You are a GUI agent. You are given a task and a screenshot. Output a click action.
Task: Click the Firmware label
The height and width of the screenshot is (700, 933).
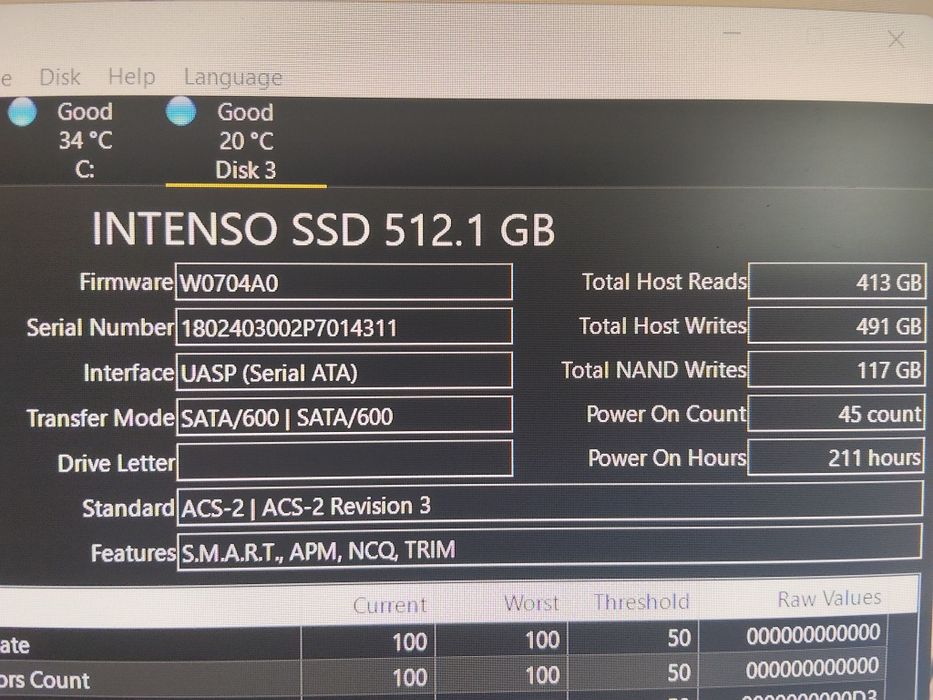(x=126, y=282)
